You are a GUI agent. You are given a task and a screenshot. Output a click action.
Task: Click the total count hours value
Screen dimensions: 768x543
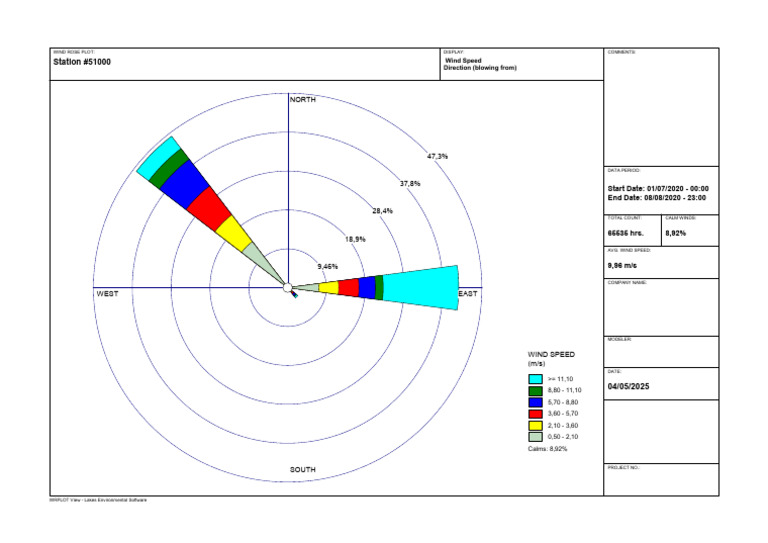coord(625,234)
